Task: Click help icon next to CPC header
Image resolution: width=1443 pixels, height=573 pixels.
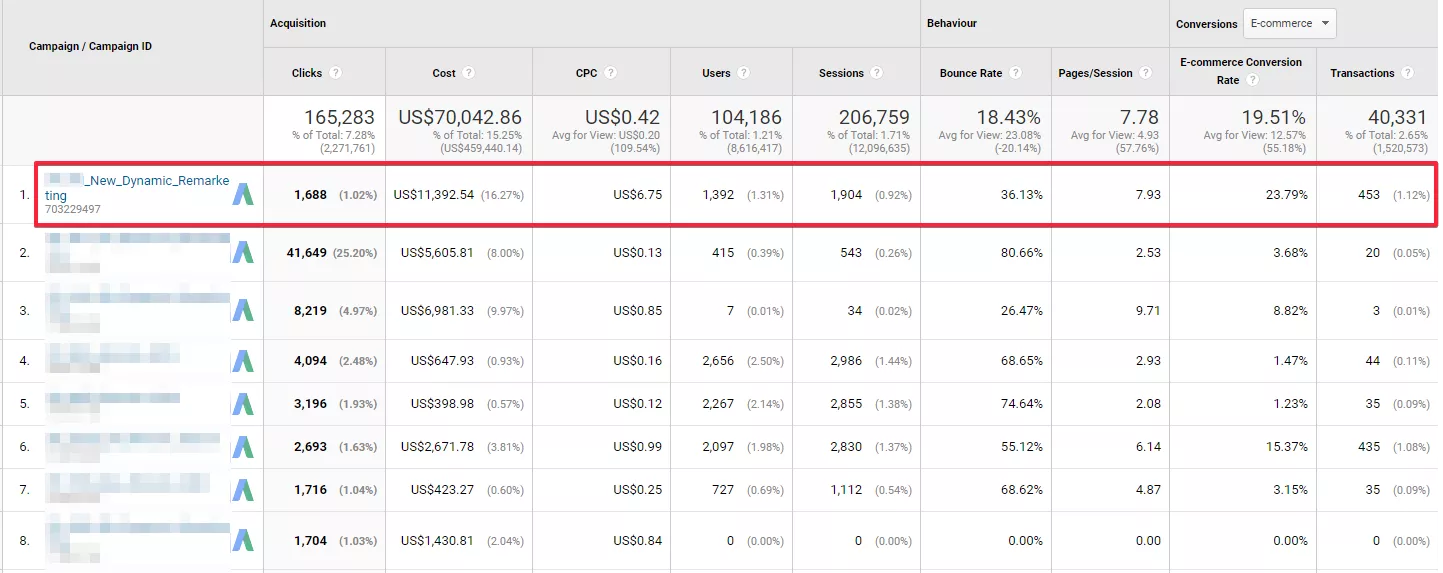Action: click(x=611, y=73)
